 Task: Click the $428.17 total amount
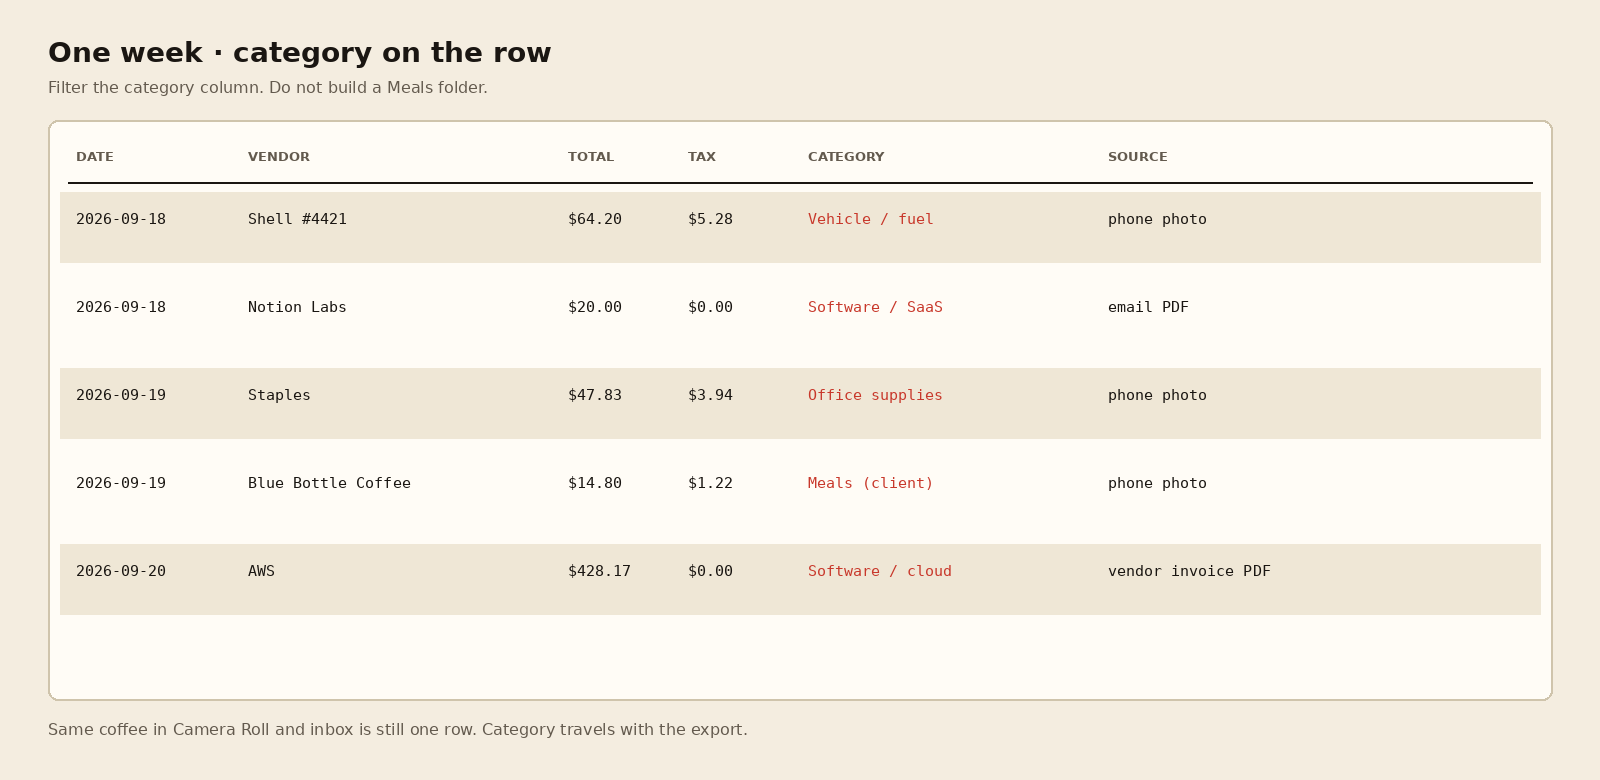point(599,571)
